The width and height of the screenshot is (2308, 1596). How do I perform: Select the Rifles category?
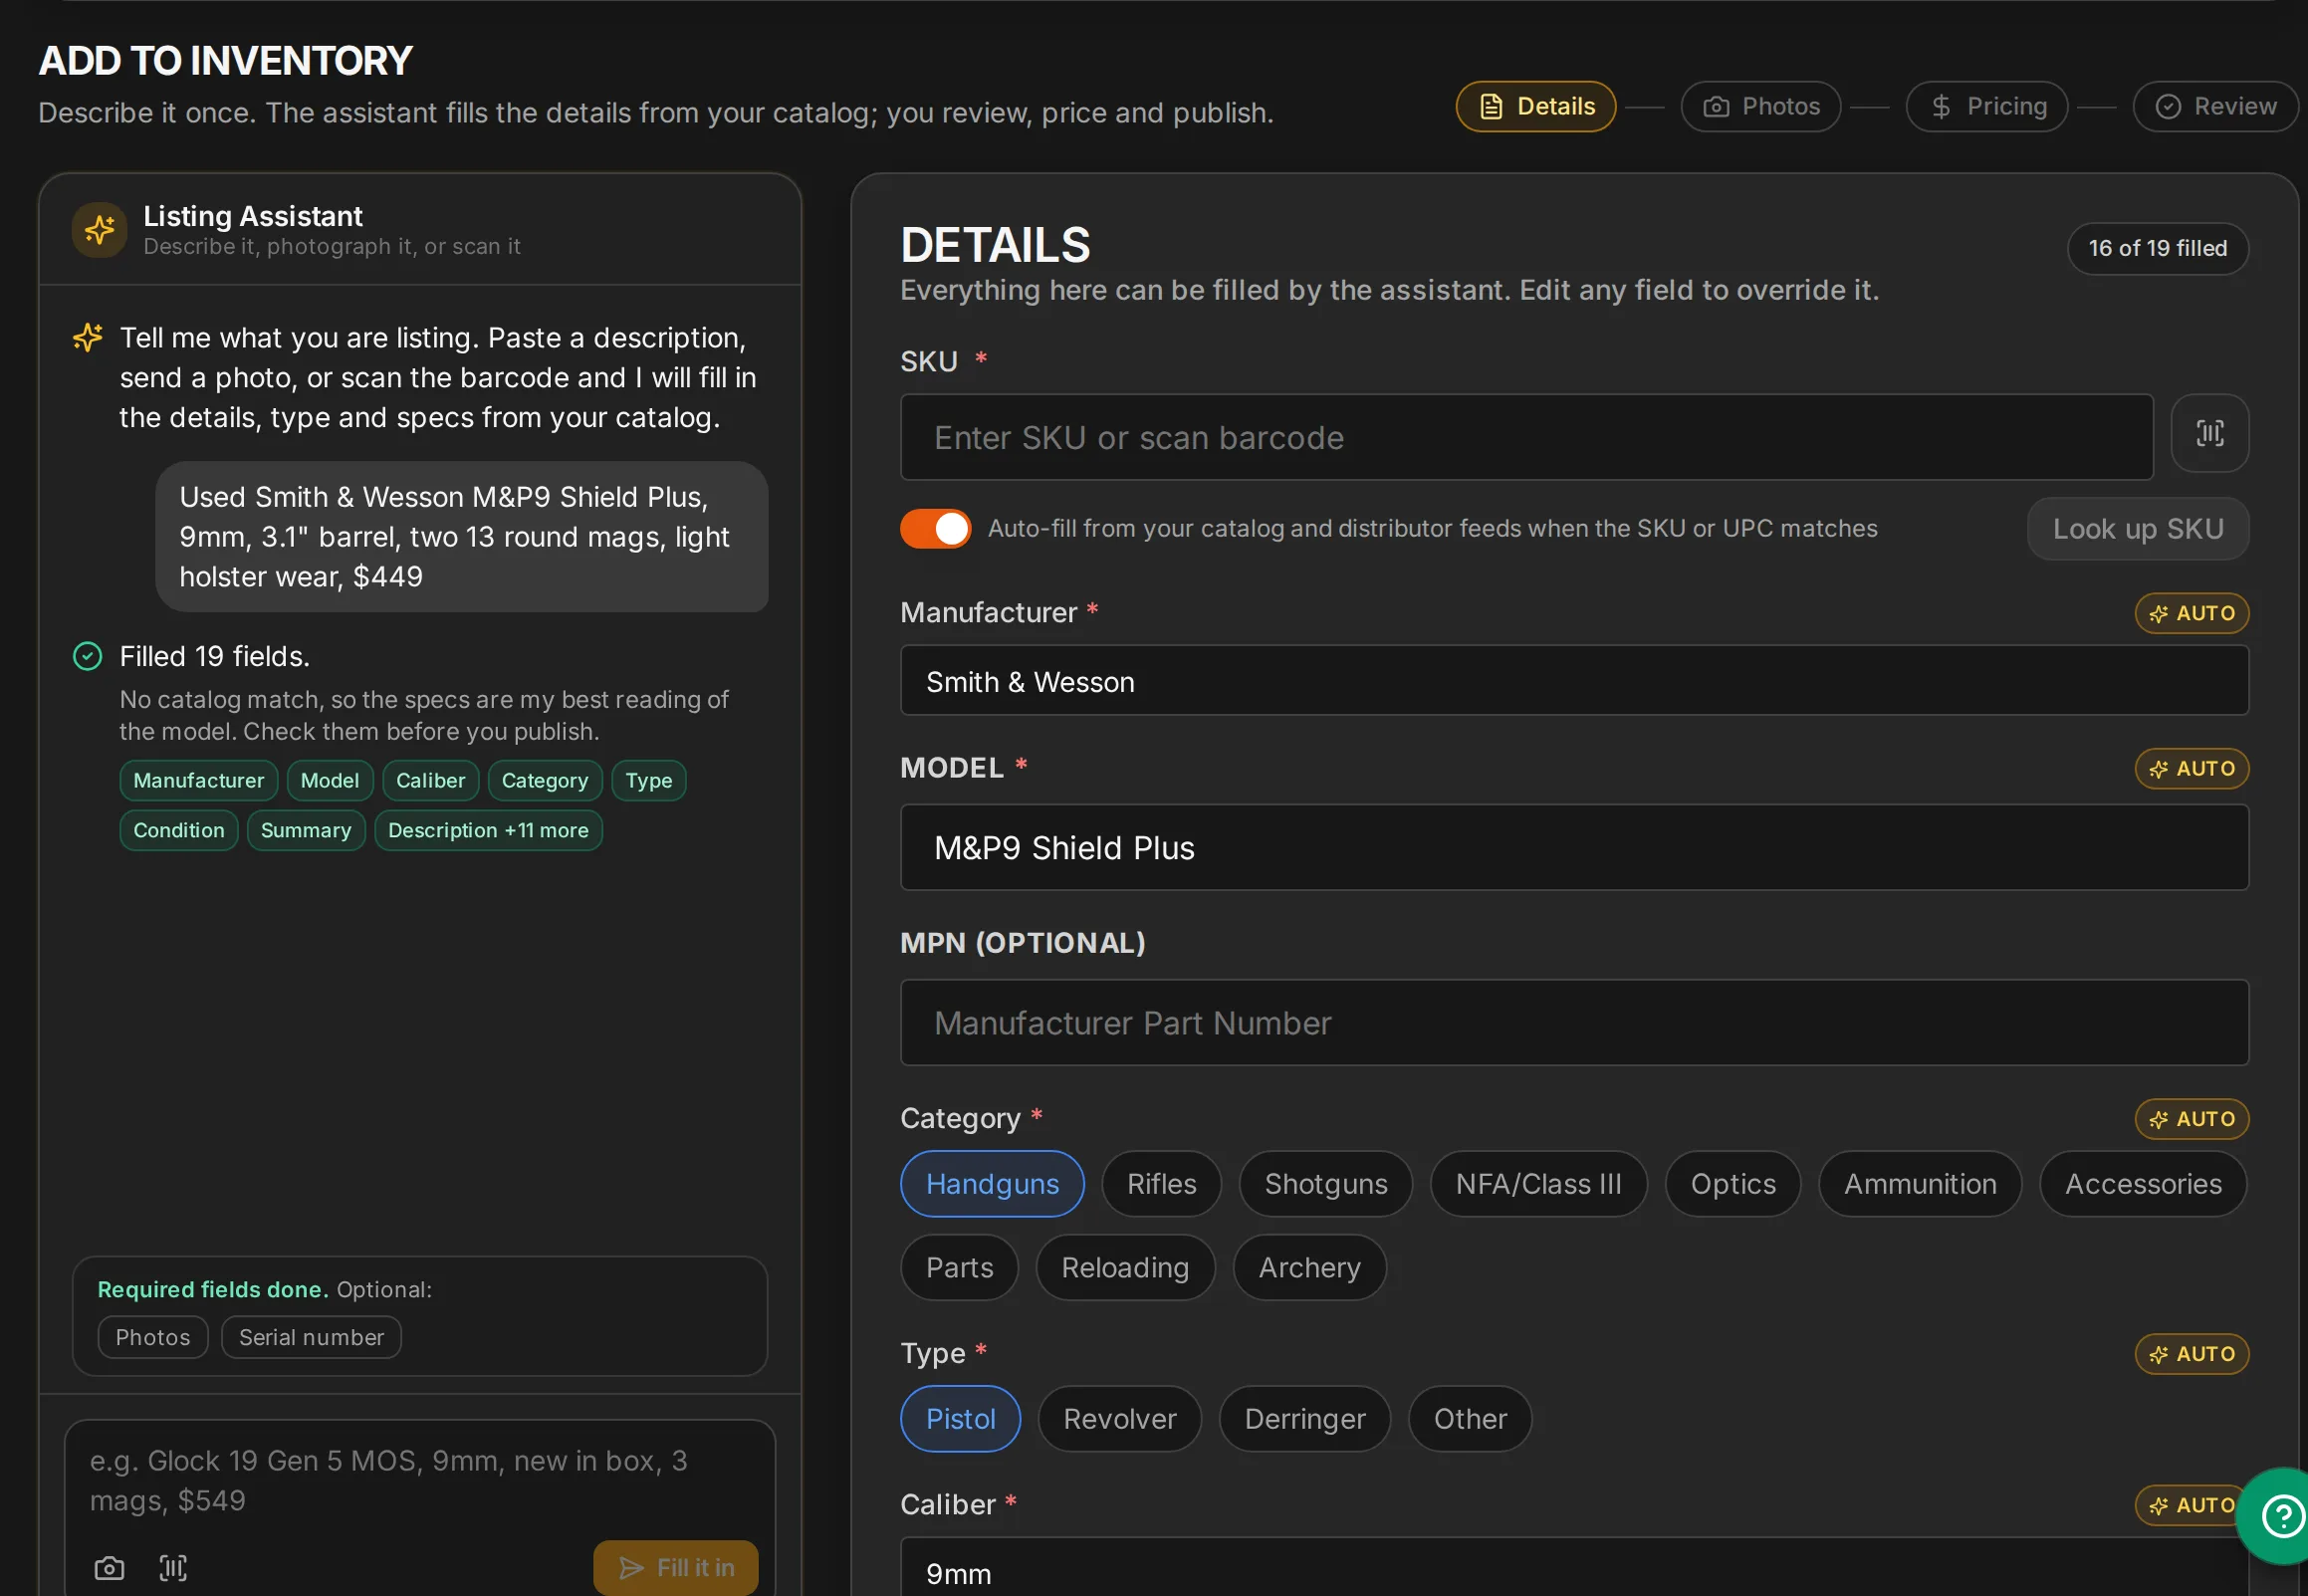point(1161,1183)
